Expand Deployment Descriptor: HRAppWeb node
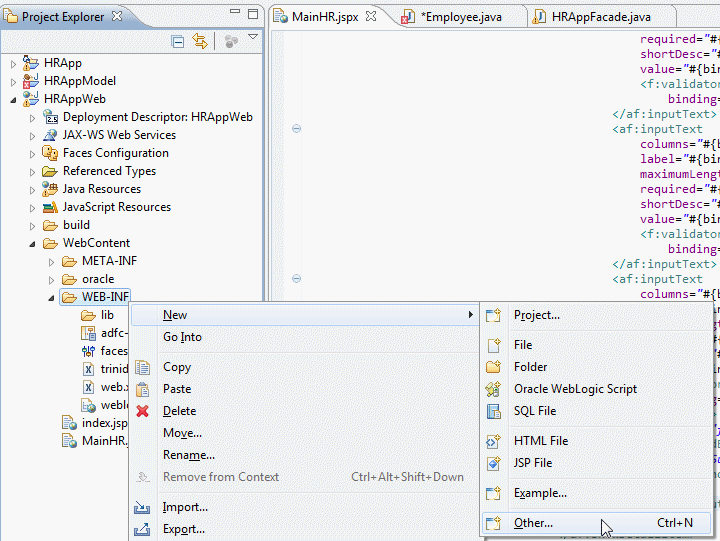This screenshot has height=541, width=720. click(x=32, y=118)
